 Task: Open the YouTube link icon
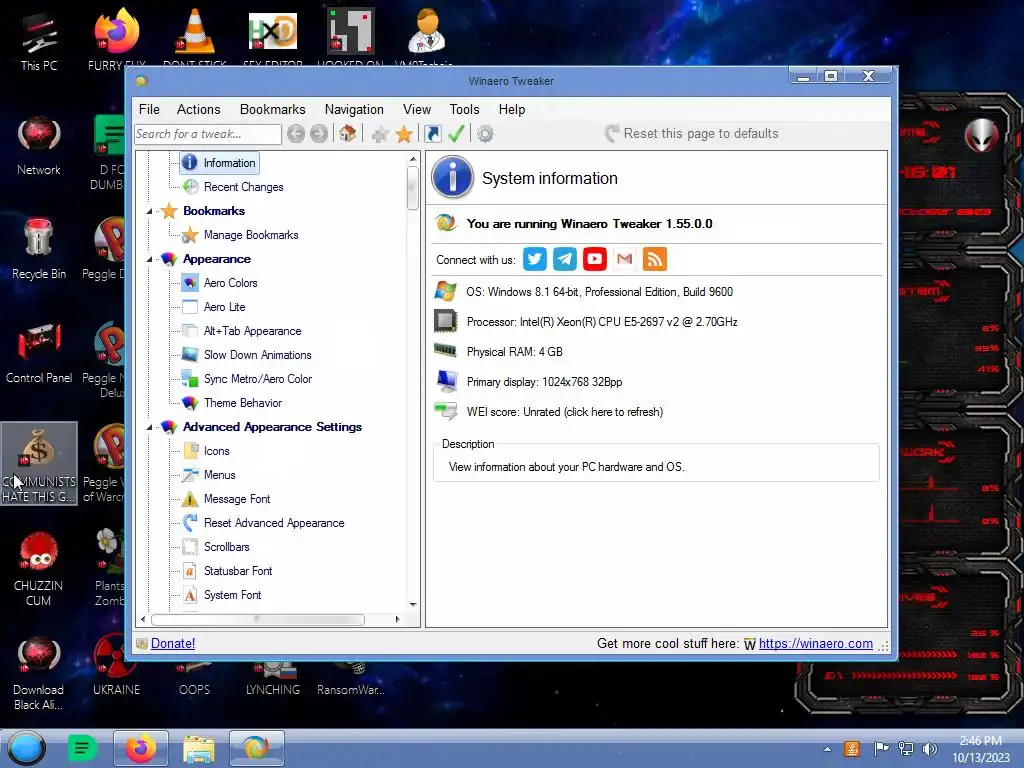595,259
